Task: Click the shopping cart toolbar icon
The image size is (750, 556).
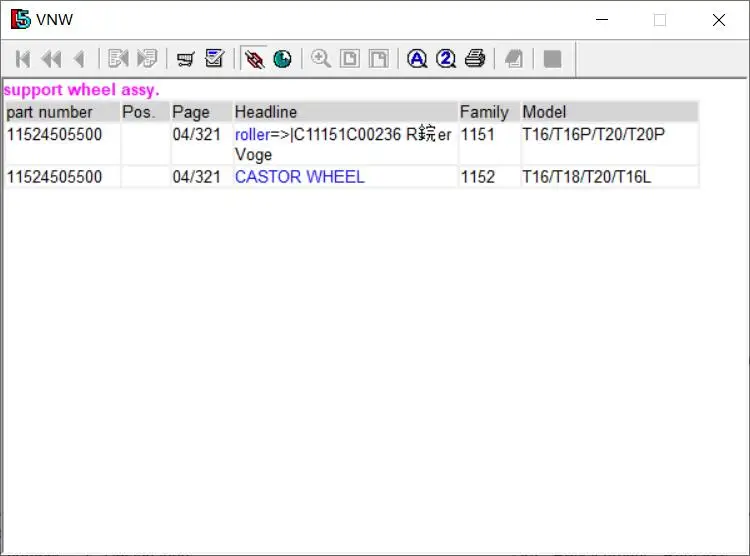Action: pos(185,59)
